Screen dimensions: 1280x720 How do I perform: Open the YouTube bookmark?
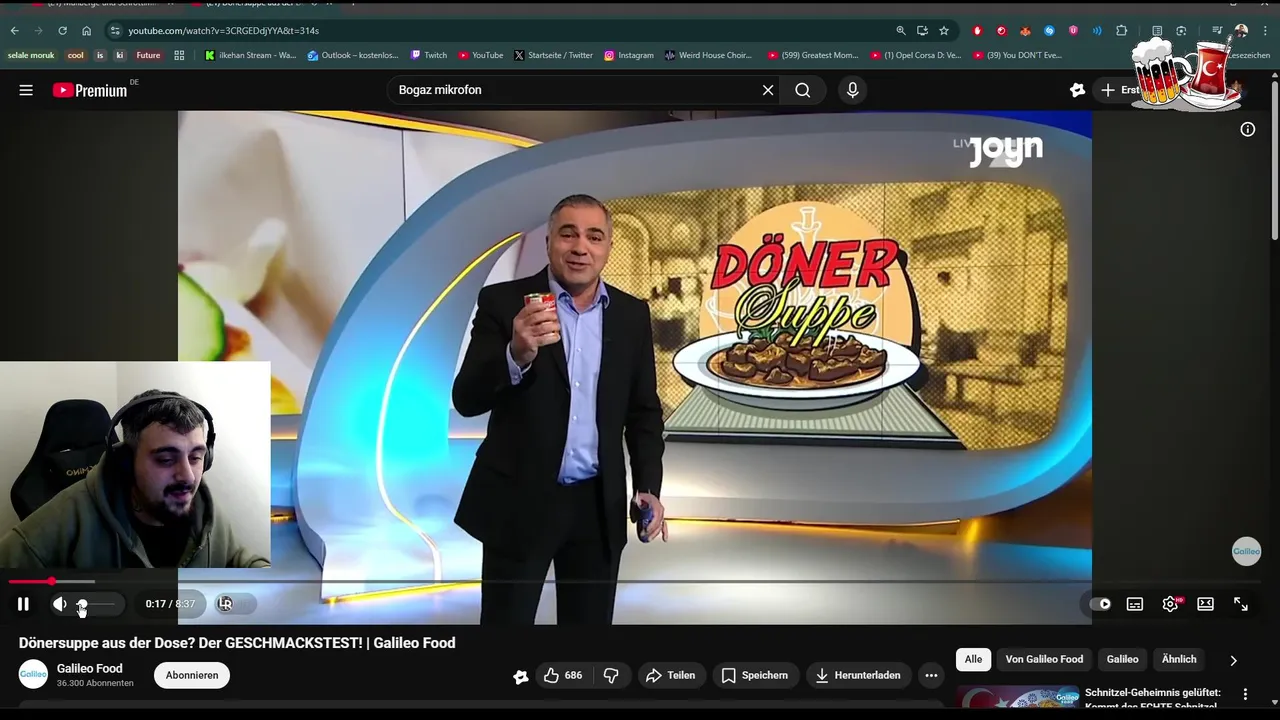pos(481,55)
